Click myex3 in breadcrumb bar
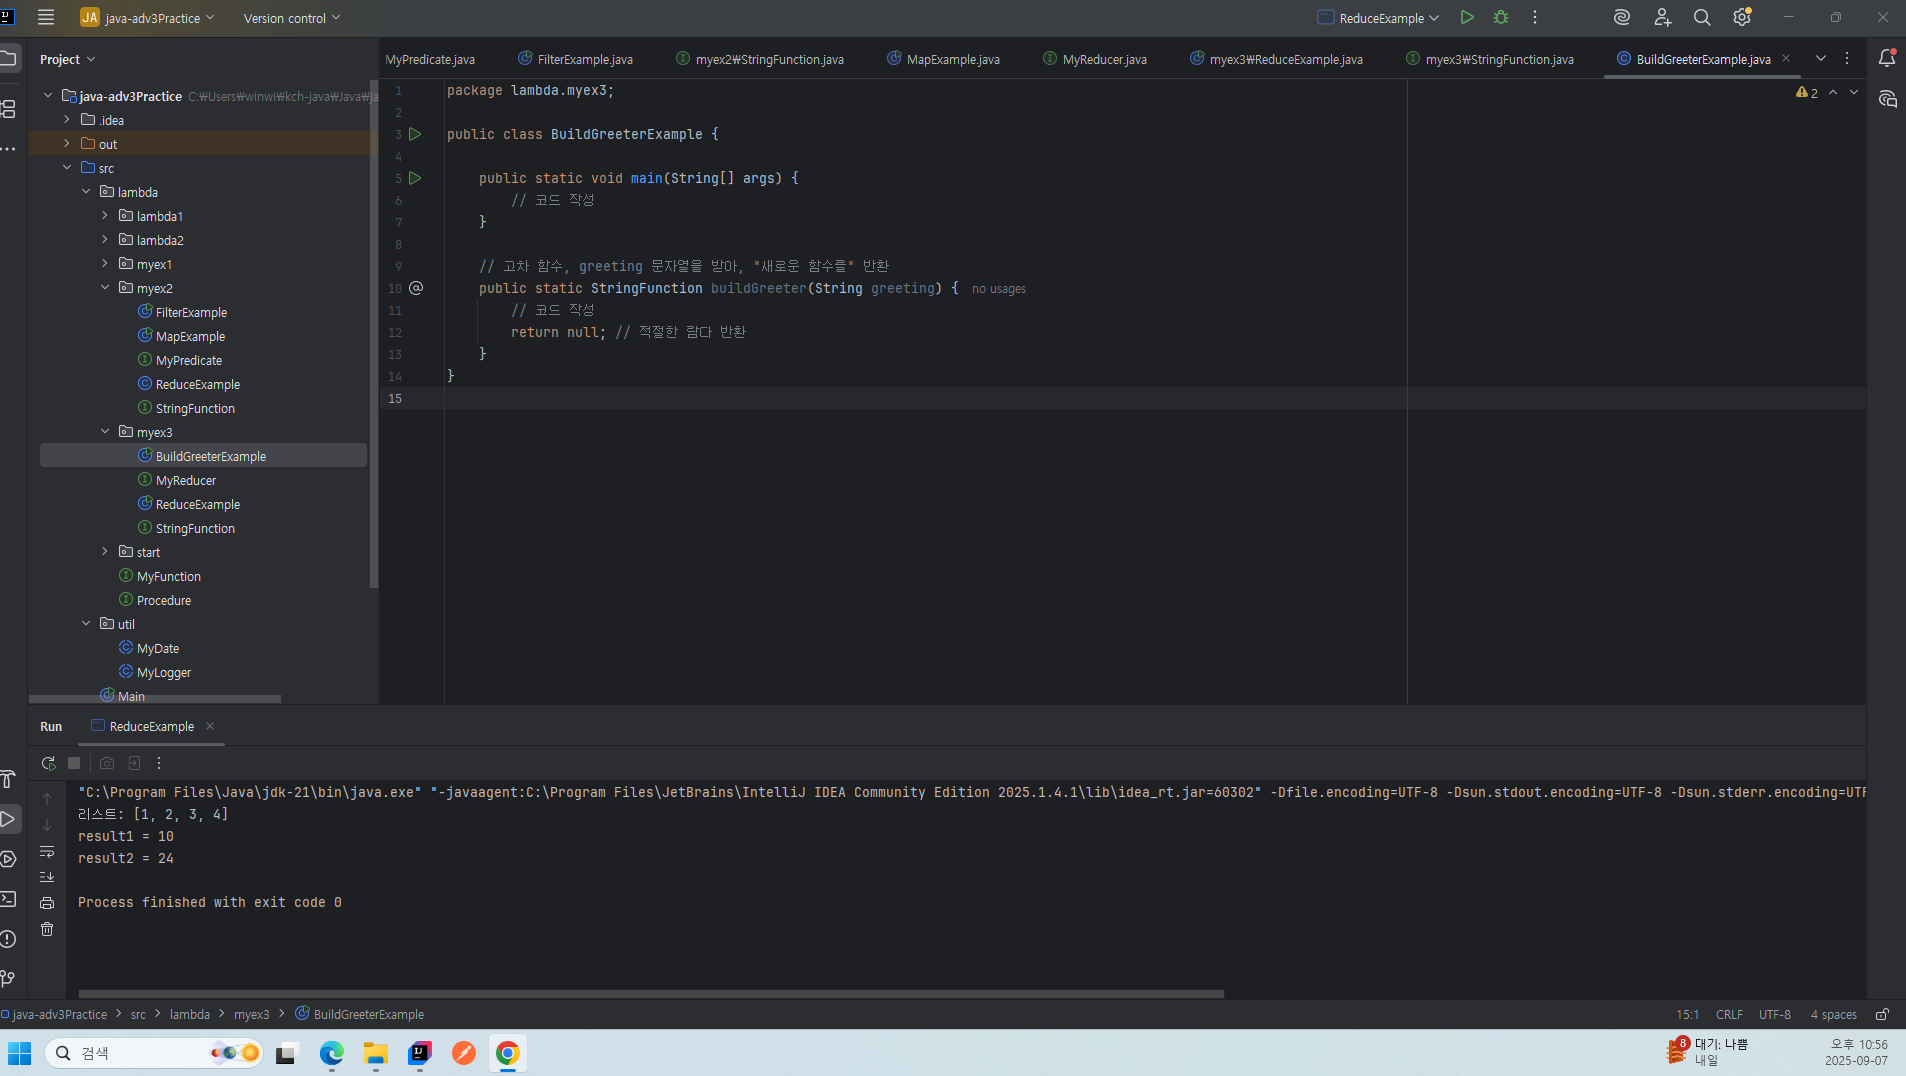 coord(252,1014)
